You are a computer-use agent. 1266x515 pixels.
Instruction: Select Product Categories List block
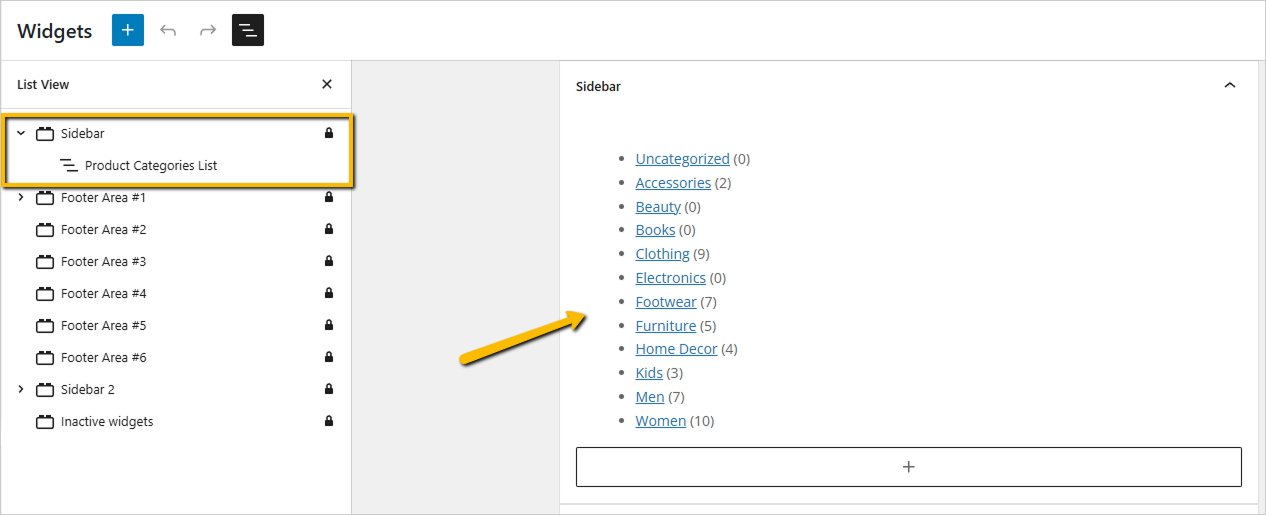pos(151,165)
